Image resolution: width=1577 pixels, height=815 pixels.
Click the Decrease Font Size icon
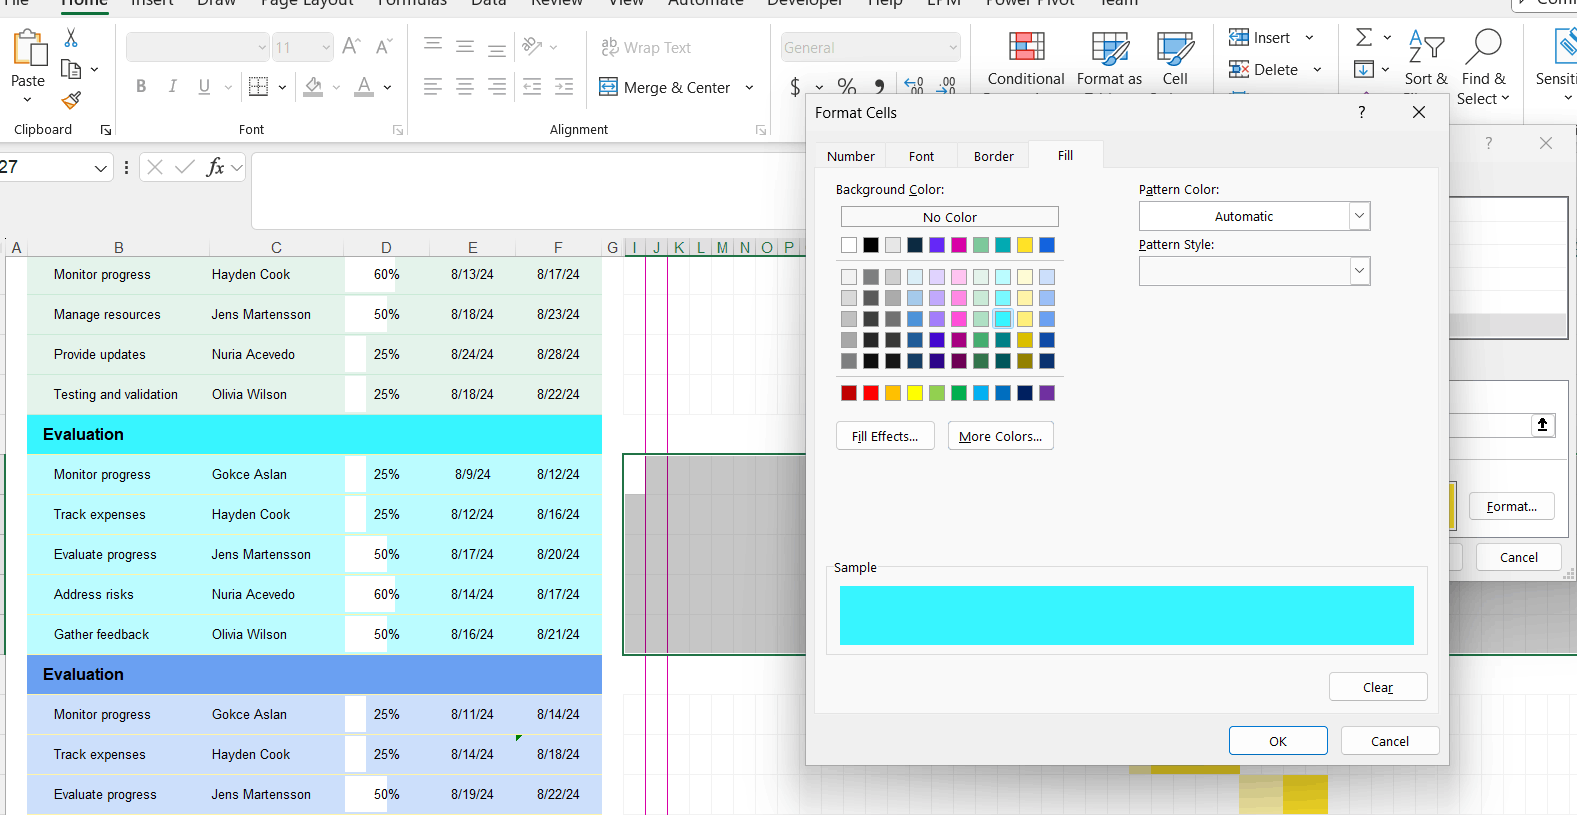click(x=384, y=47)
